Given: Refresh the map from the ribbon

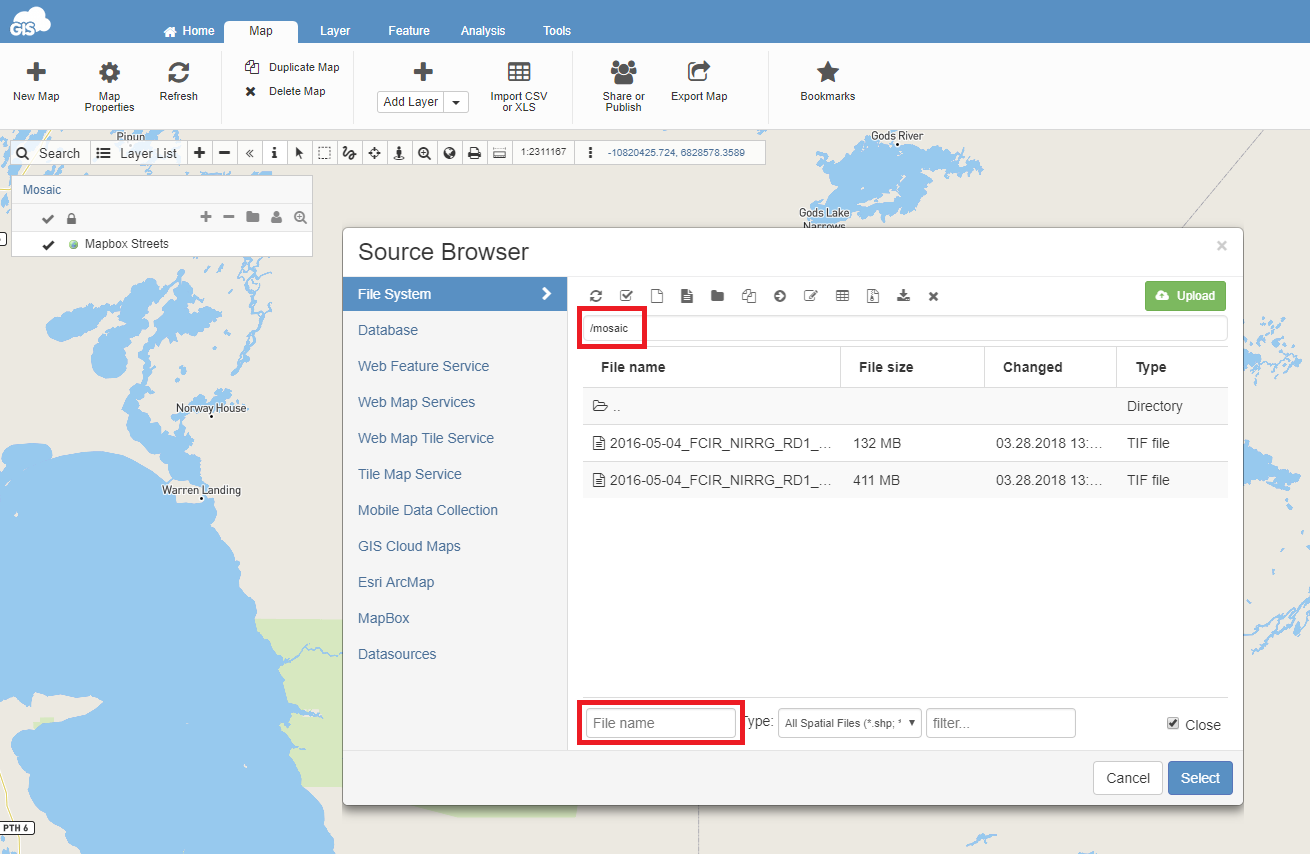Looking at the screenshot, I should (x=178, y=72).
